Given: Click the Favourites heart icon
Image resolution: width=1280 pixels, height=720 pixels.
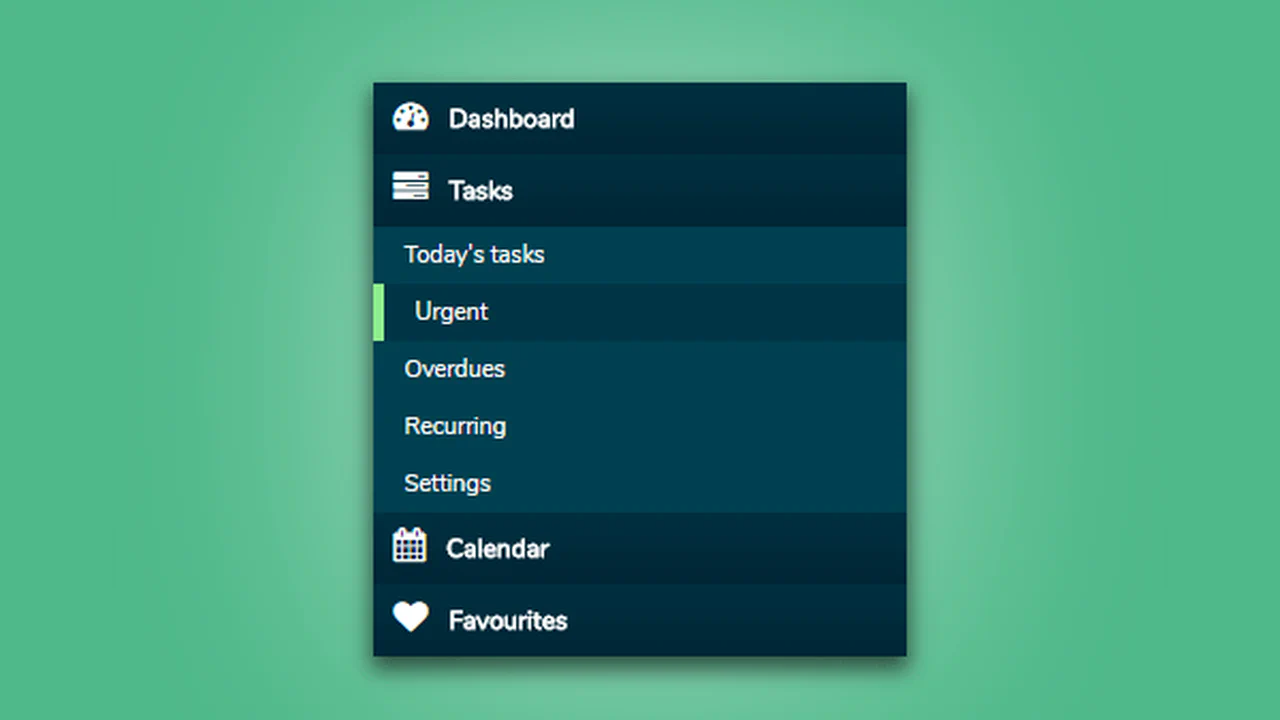Looking at the screenshot, I should [x=410, y=617].
